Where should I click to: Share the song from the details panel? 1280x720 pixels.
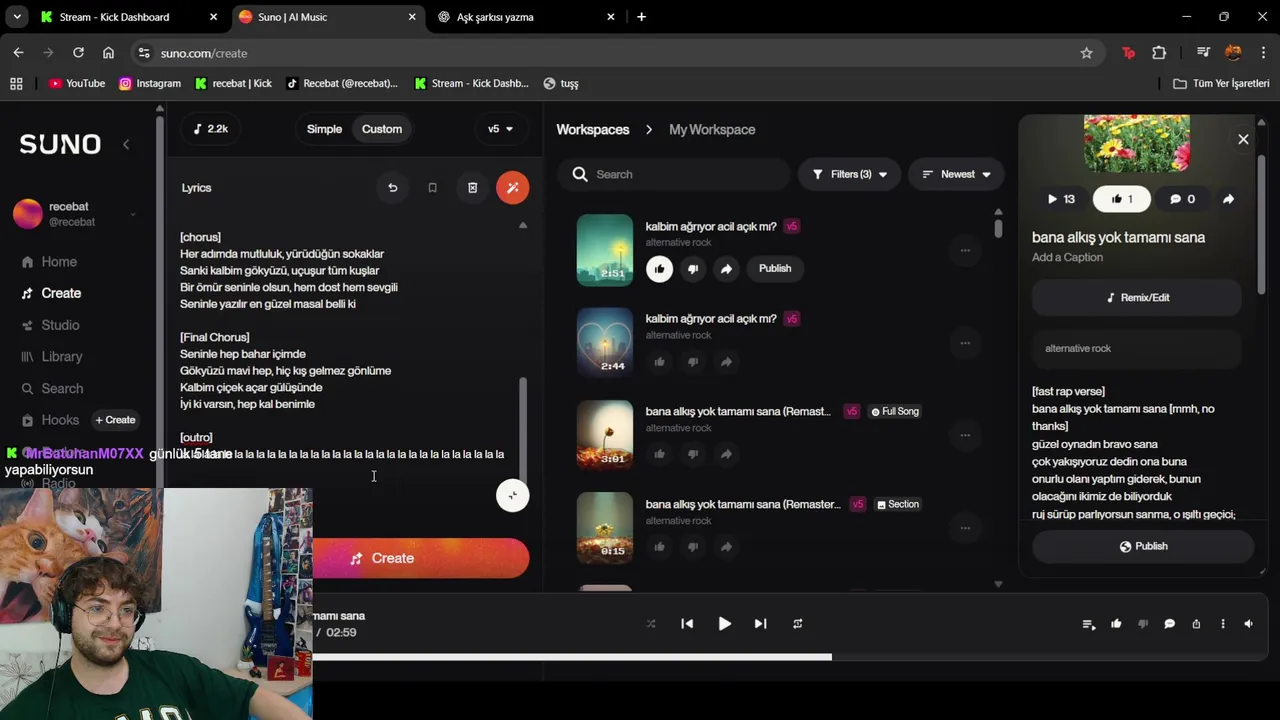(x=1228, y=199)
